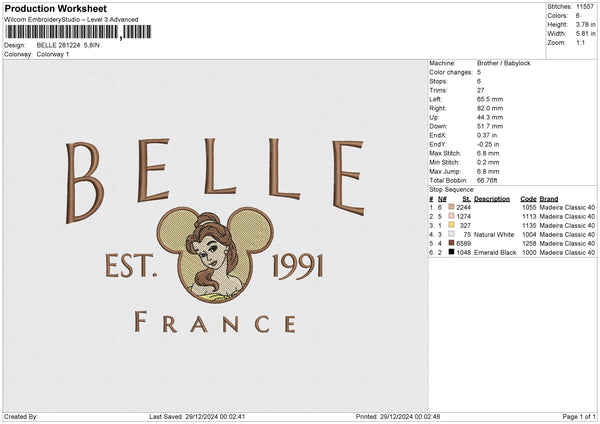This screenshot has height=424, width=600.
Task: Click the 'Page 1 of 1' footer text
Action: tap(579, 417)
